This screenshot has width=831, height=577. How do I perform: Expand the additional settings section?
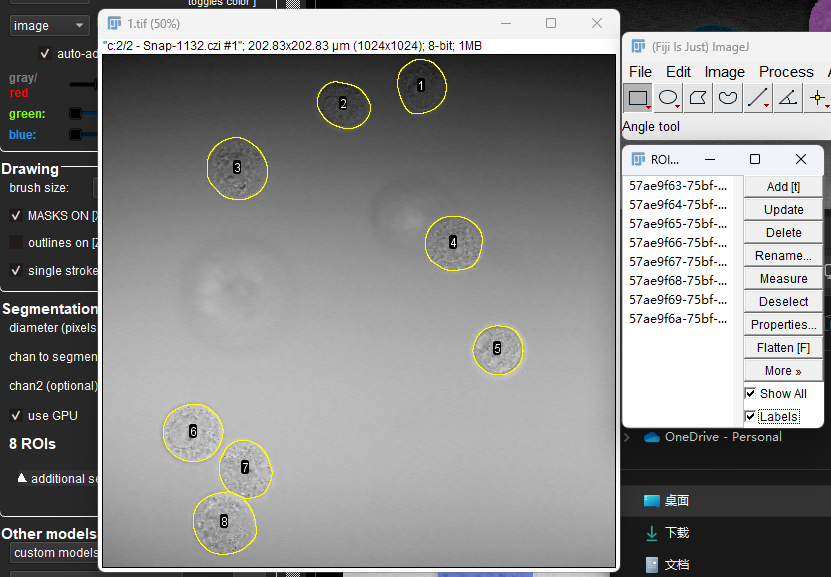[x=22, y=478]
